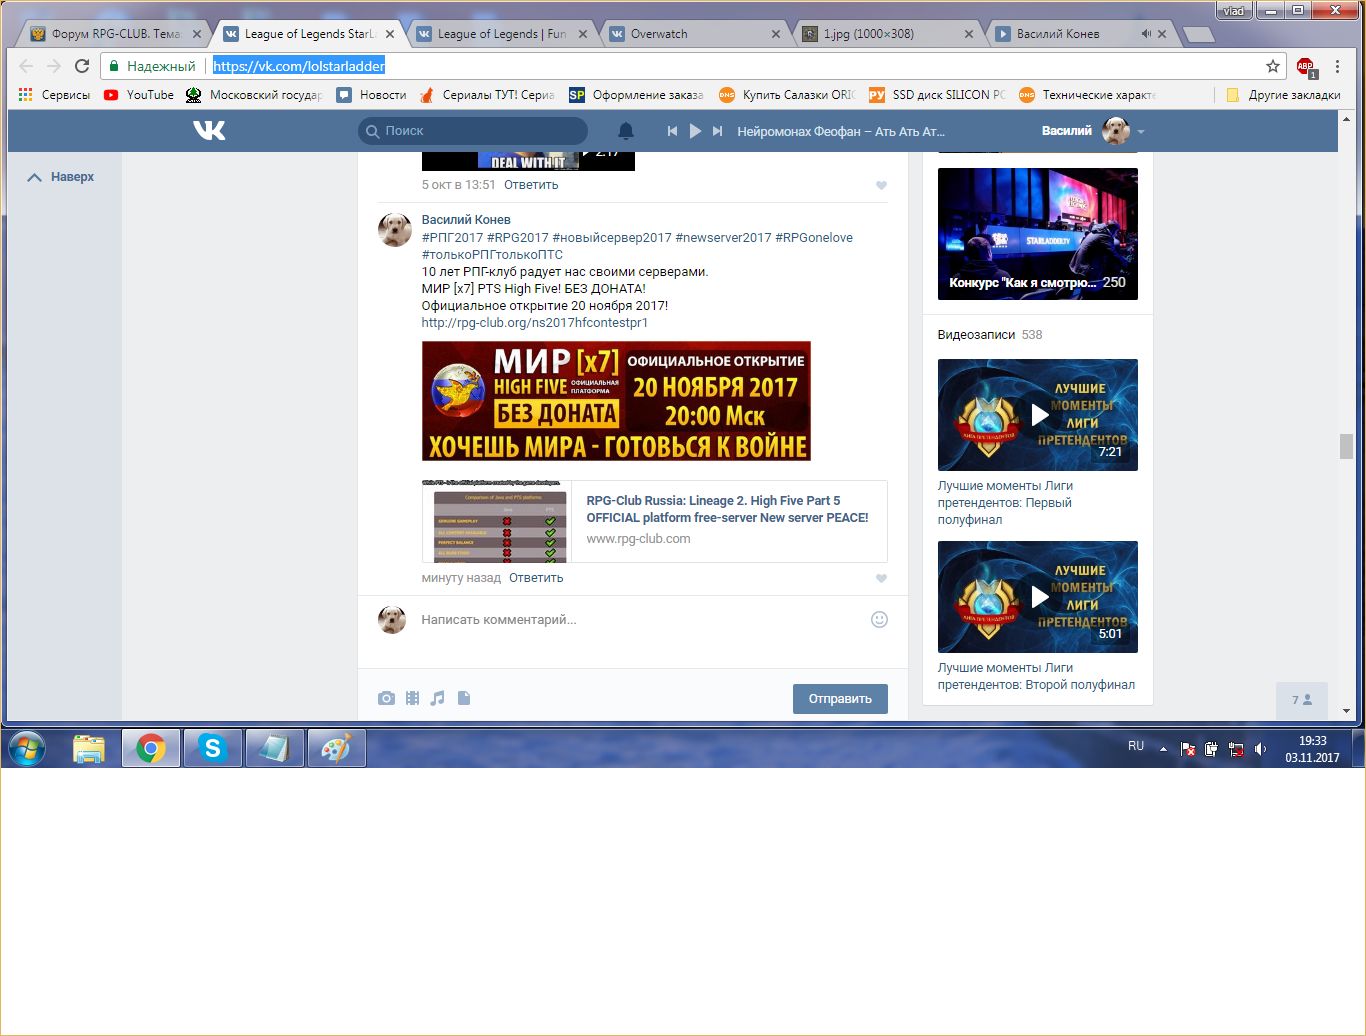
Task: Open Другие закладки folder
Action: point(1283,95)
